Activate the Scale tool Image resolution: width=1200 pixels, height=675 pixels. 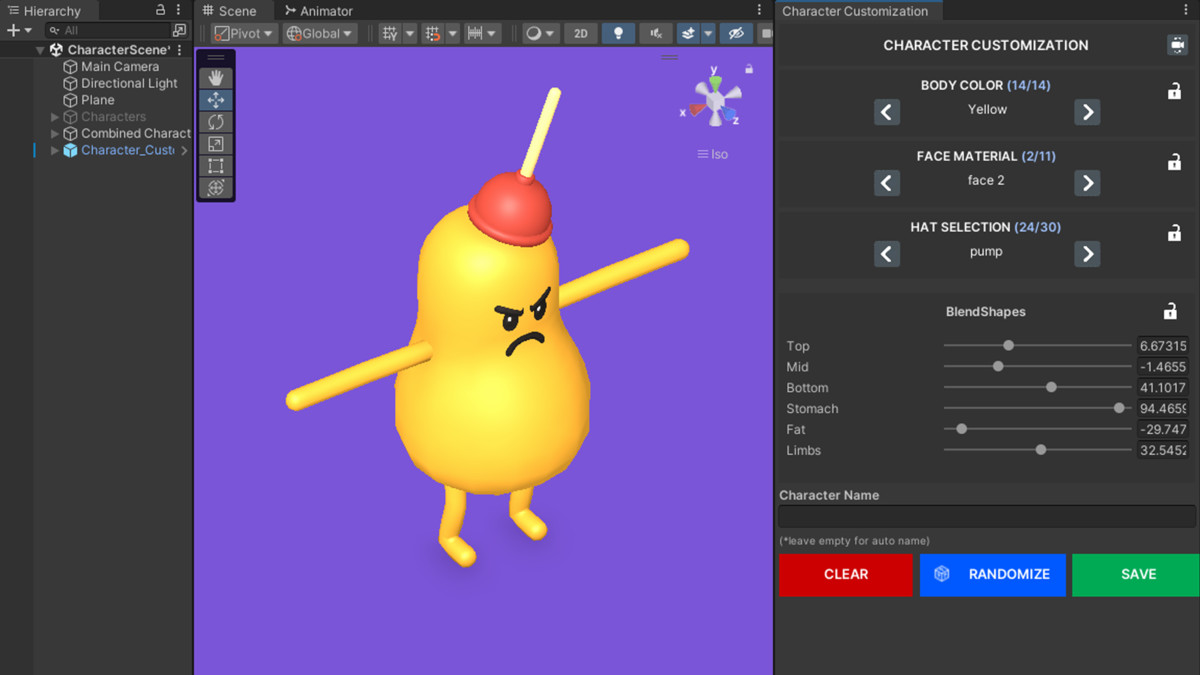[x=216, y=144]
